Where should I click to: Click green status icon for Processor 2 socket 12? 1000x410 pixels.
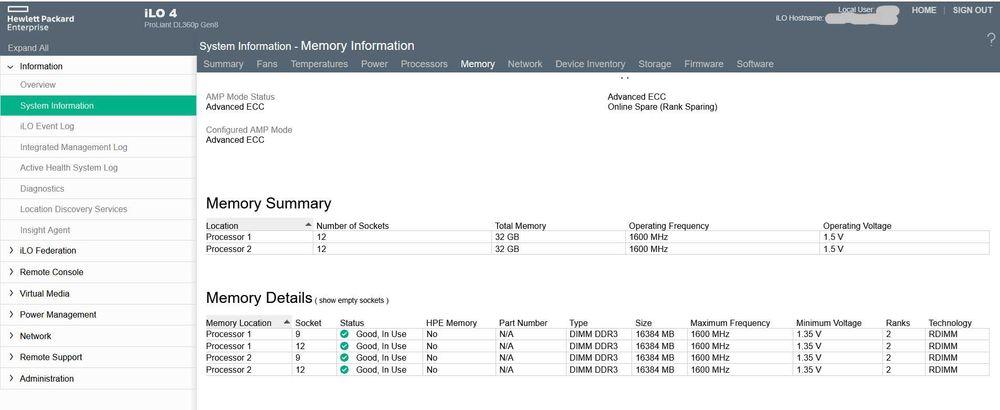point(344,370)
